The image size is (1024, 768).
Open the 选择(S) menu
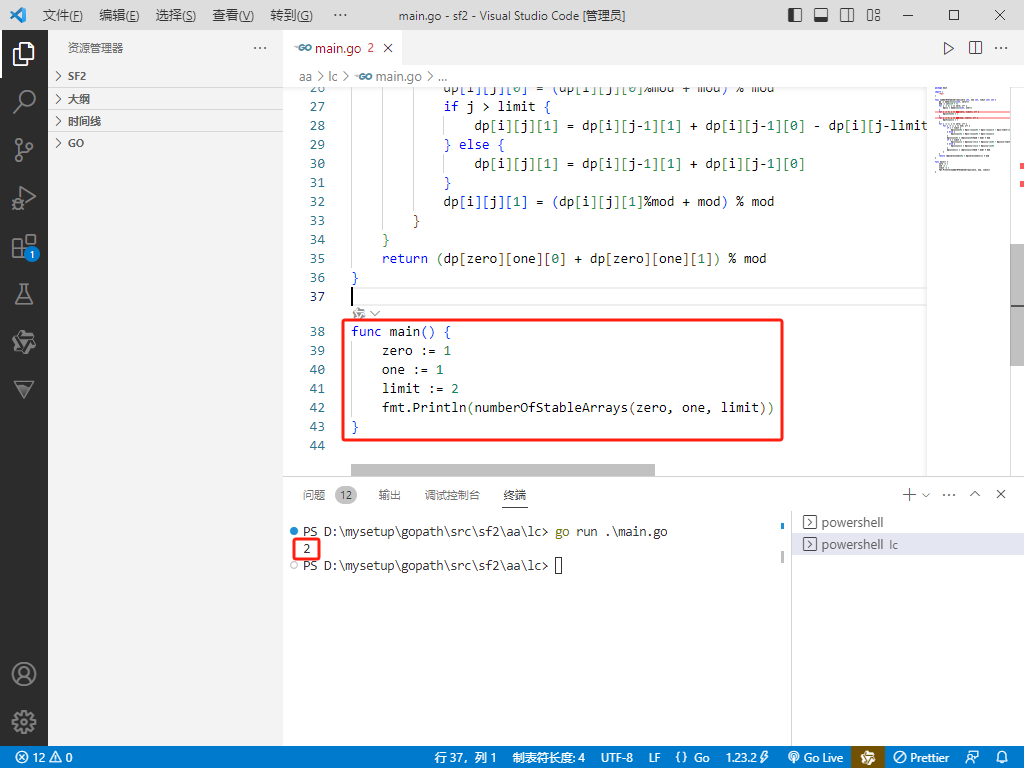click(176, 16)
